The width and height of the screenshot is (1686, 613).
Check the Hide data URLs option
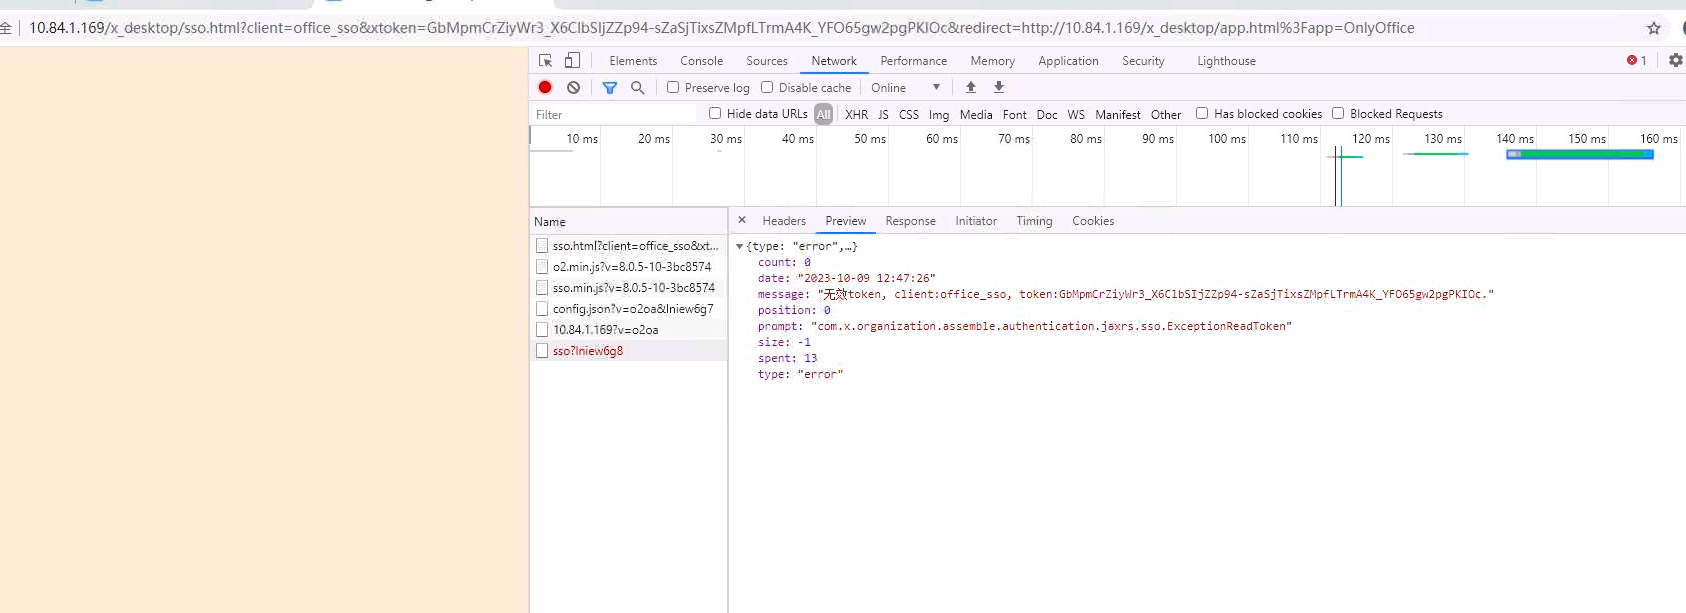coord(715,114)
